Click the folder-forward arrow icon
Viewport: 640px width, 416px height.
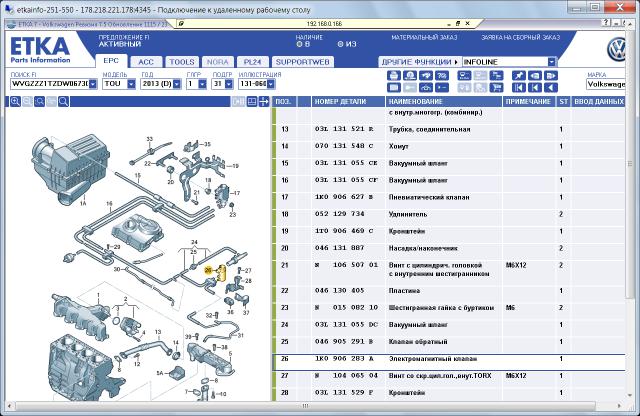pos(551,76)
